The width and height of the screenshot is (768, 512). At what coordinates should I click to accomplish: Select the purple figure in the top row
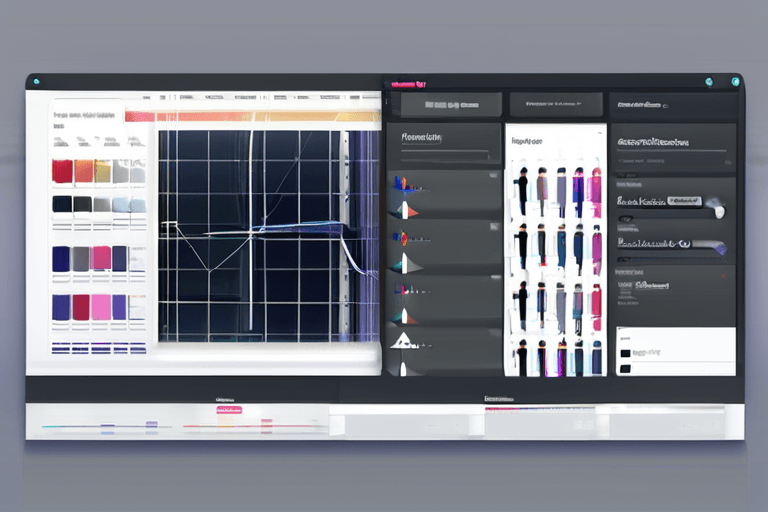click(578, 187)
